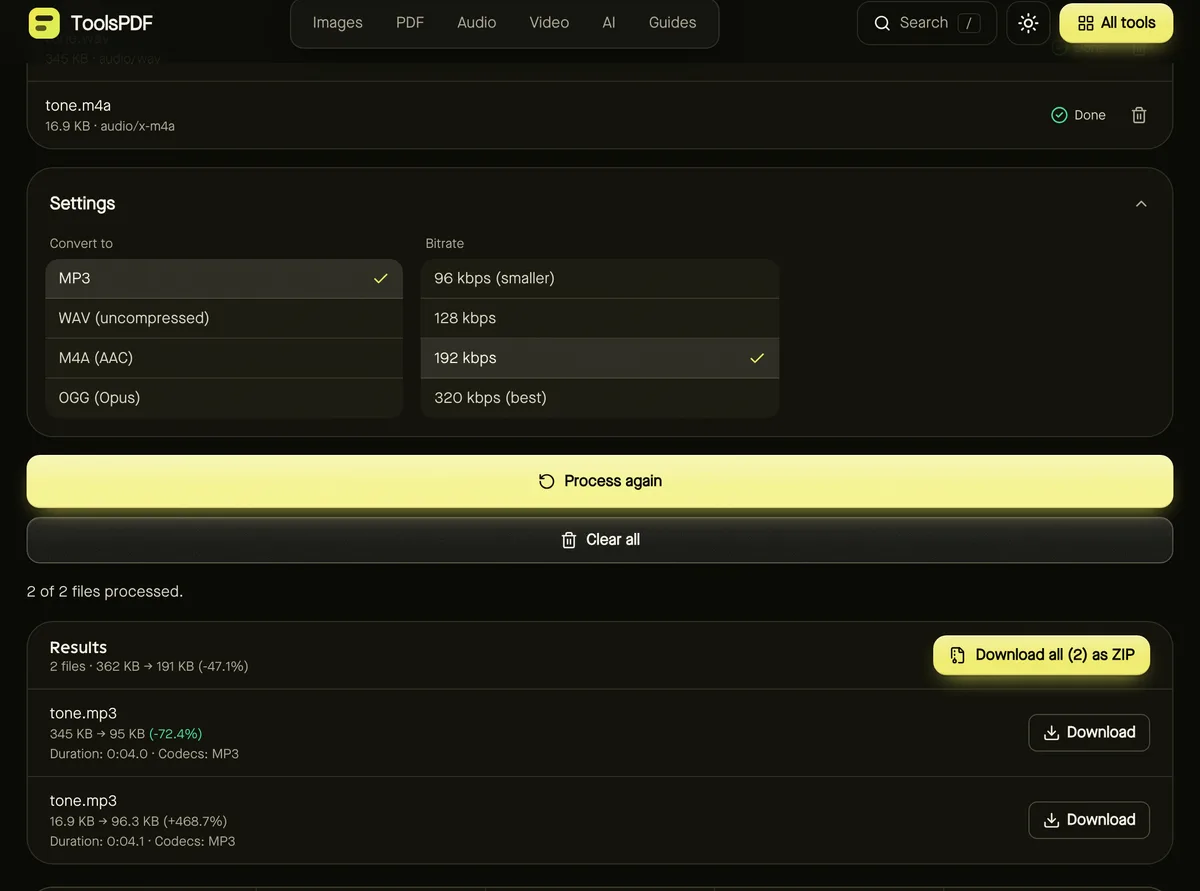The height and width of the screenshot is (891, 1200).
Task: Choose 192 kbps bitrate
Action: [600, 358]
